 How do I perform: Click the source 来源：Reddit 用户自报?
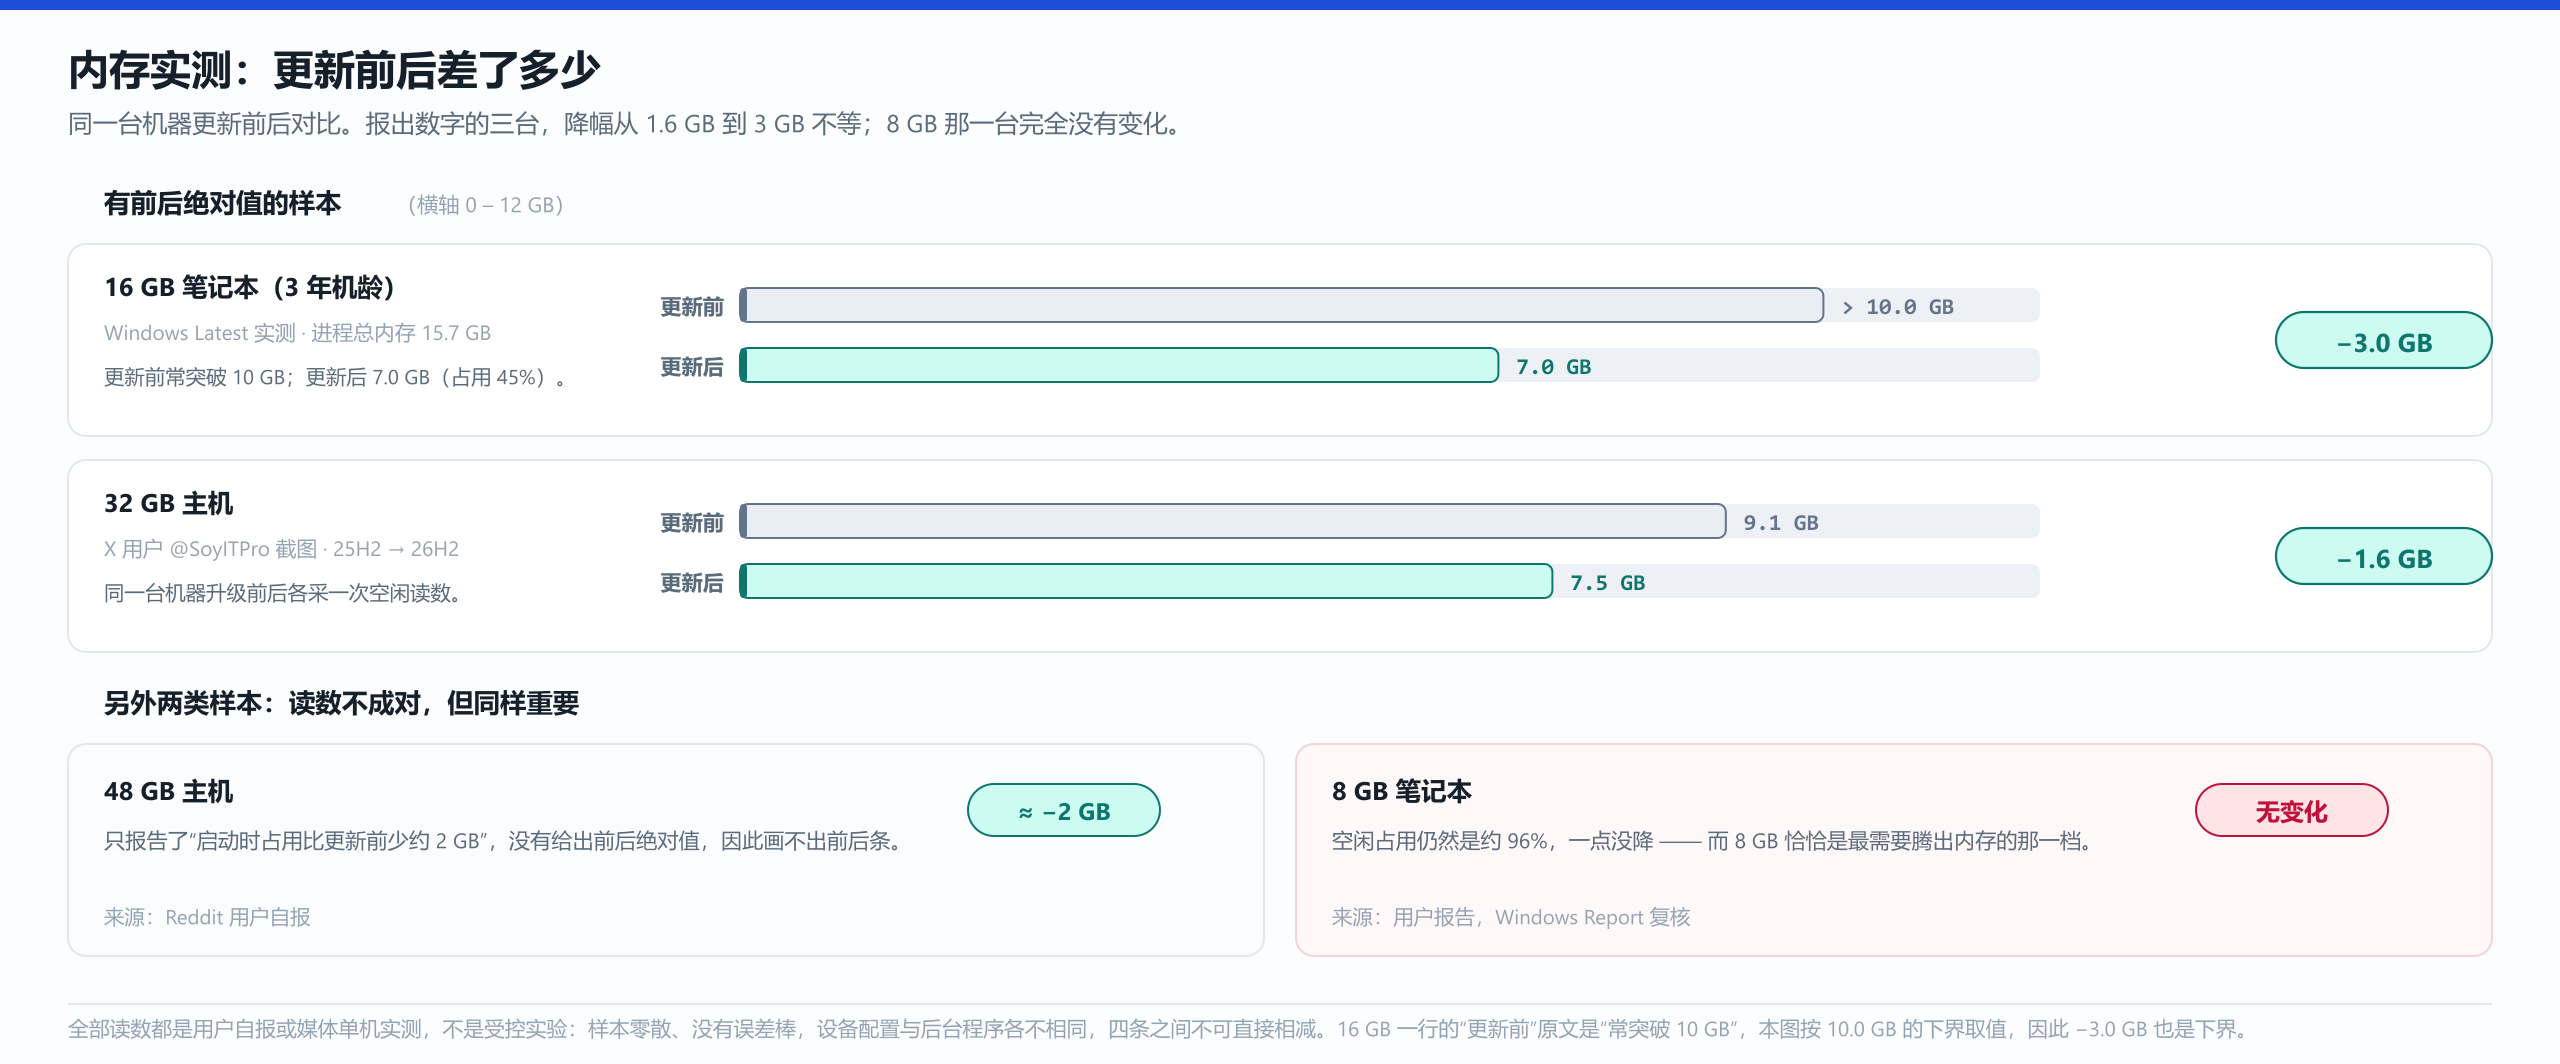pyautogui.click(x=207, y=917)
